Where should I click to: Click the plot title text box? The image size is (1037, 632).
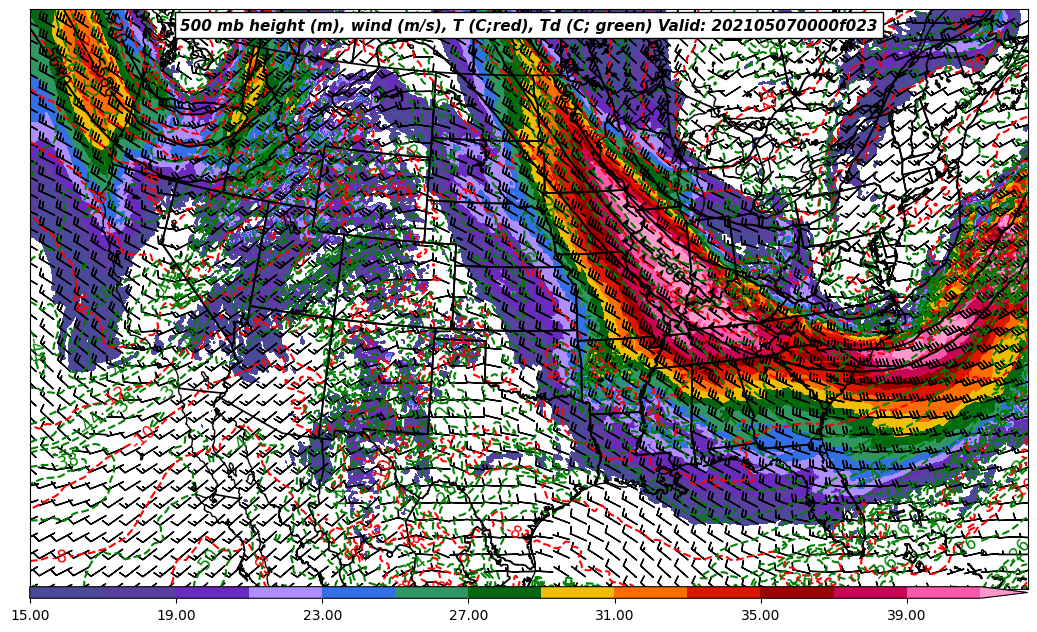click(528, 26)
